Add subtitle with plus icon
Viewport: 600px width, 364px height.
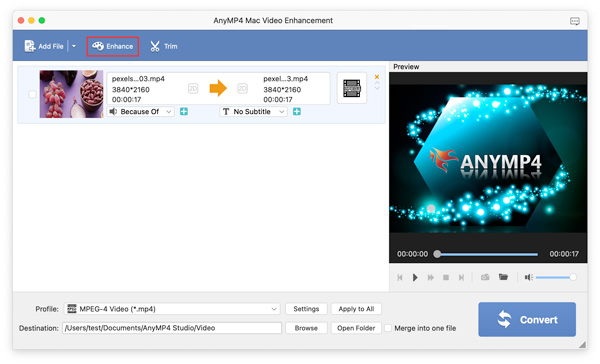(297, 111)
